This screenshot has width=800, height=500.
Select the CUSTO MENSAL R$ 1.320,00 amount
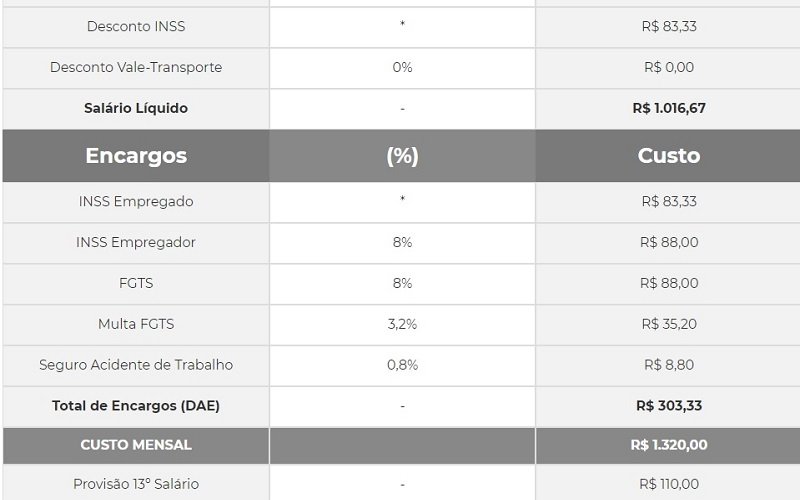click(669, 445)
